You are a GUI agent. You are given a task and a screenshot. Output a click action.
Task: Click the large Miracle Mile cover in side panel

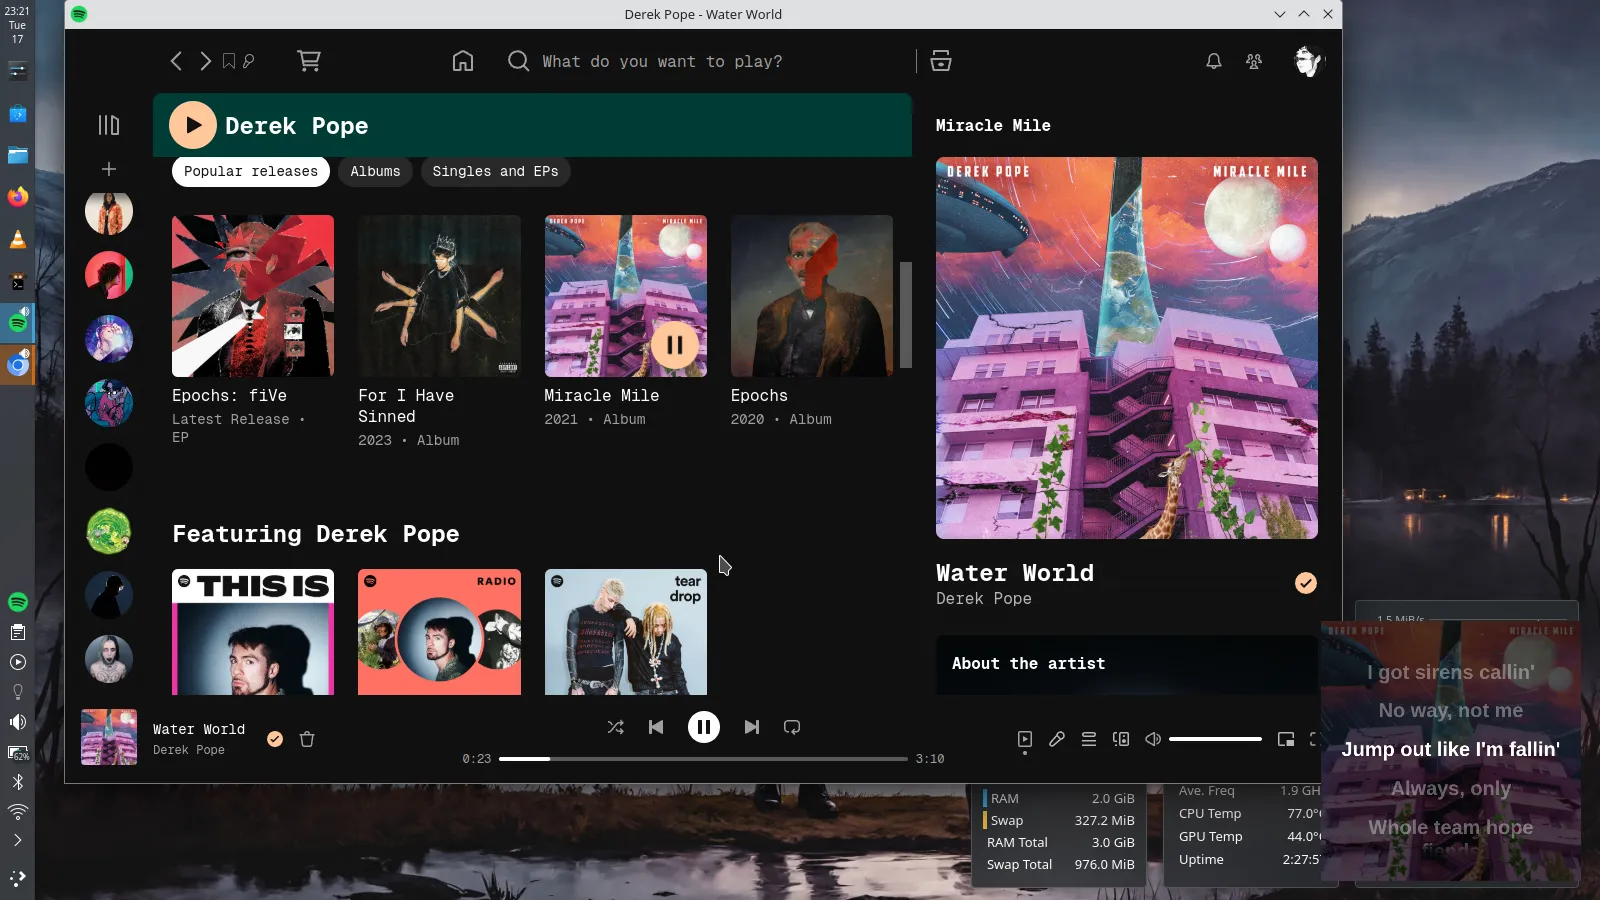pyautogui.click(x=1127, y=348)
